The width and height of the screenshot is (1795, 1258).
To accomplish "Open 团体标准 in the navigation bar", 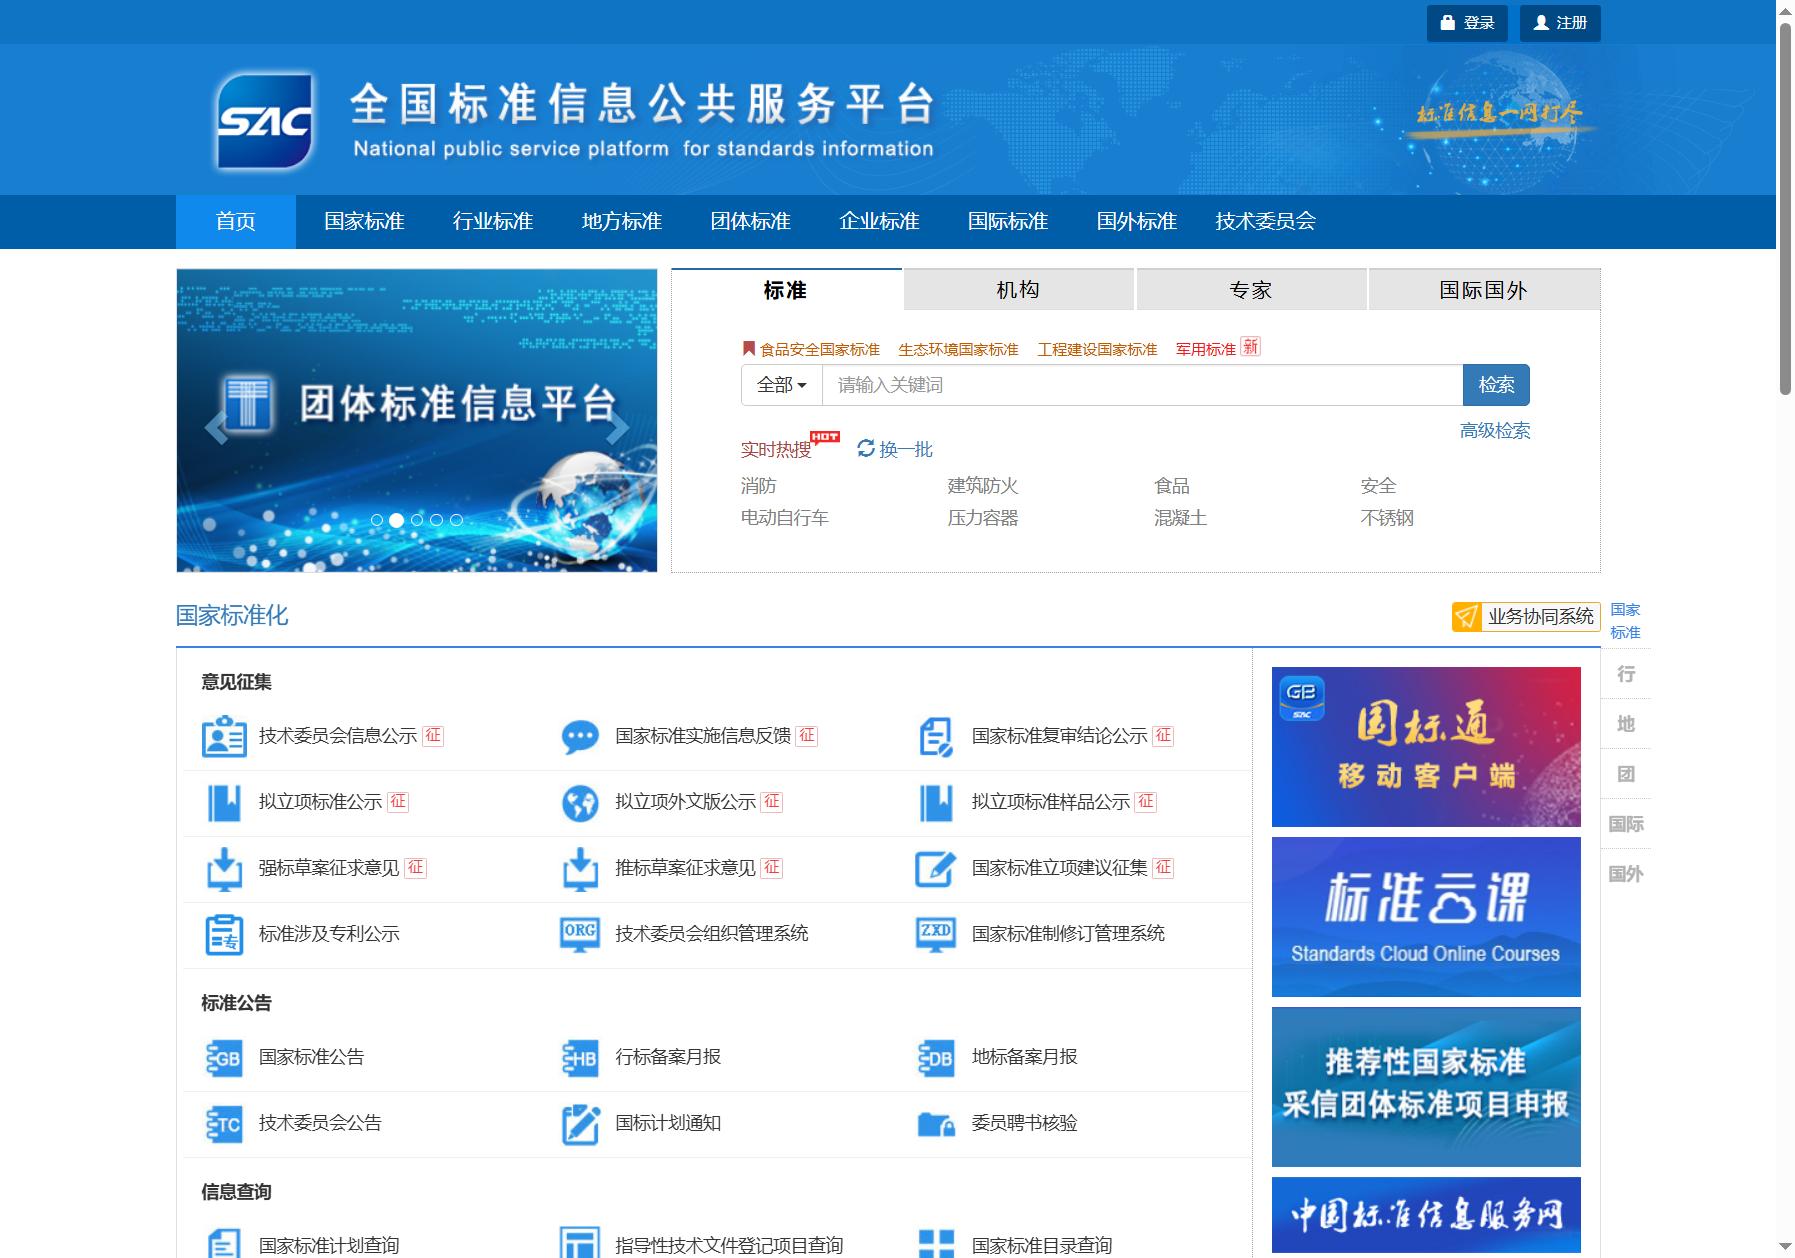I will click(751, 222).
